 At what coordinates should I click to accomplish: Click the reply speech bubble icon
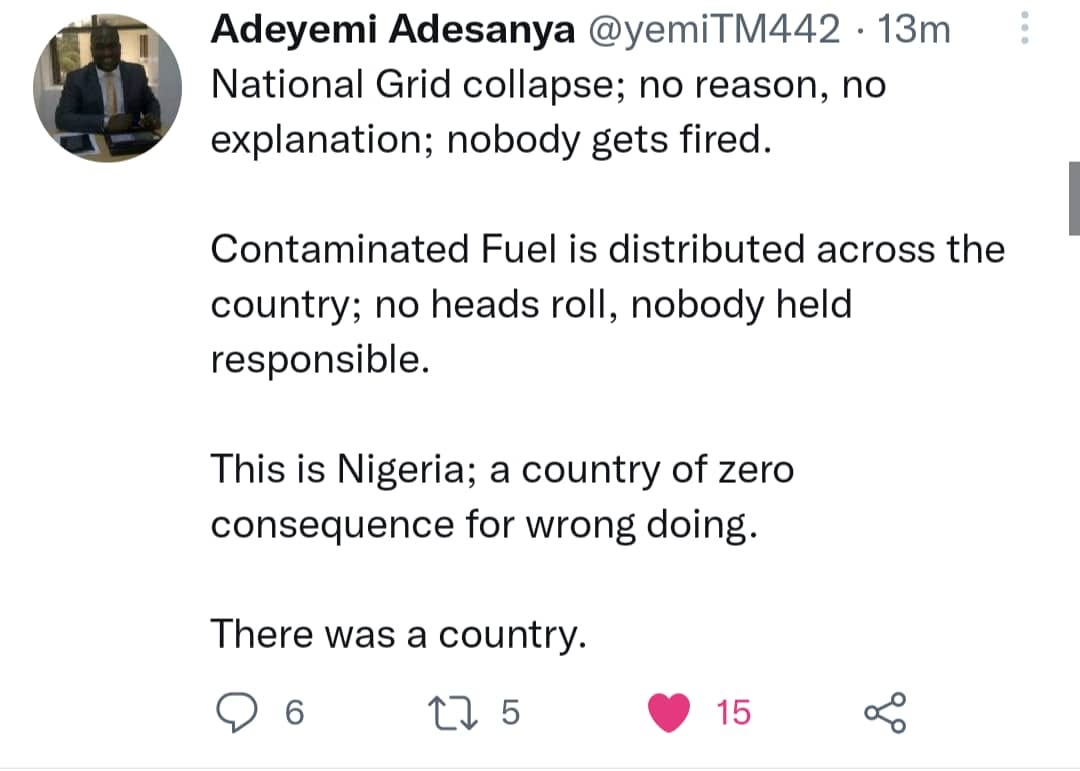tap(236, 712)
